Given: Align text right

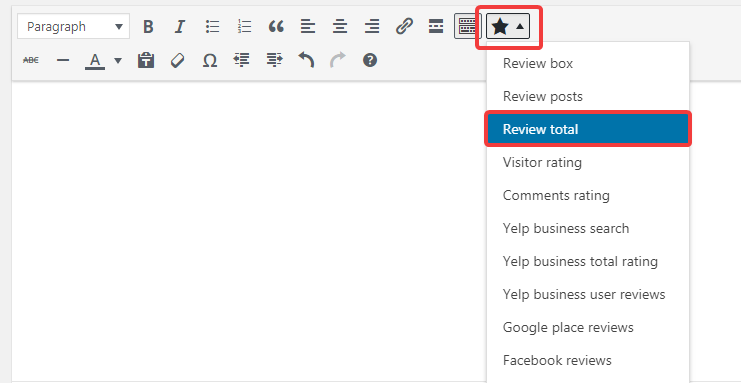Looking at the screenshot, I should [372, 26].
